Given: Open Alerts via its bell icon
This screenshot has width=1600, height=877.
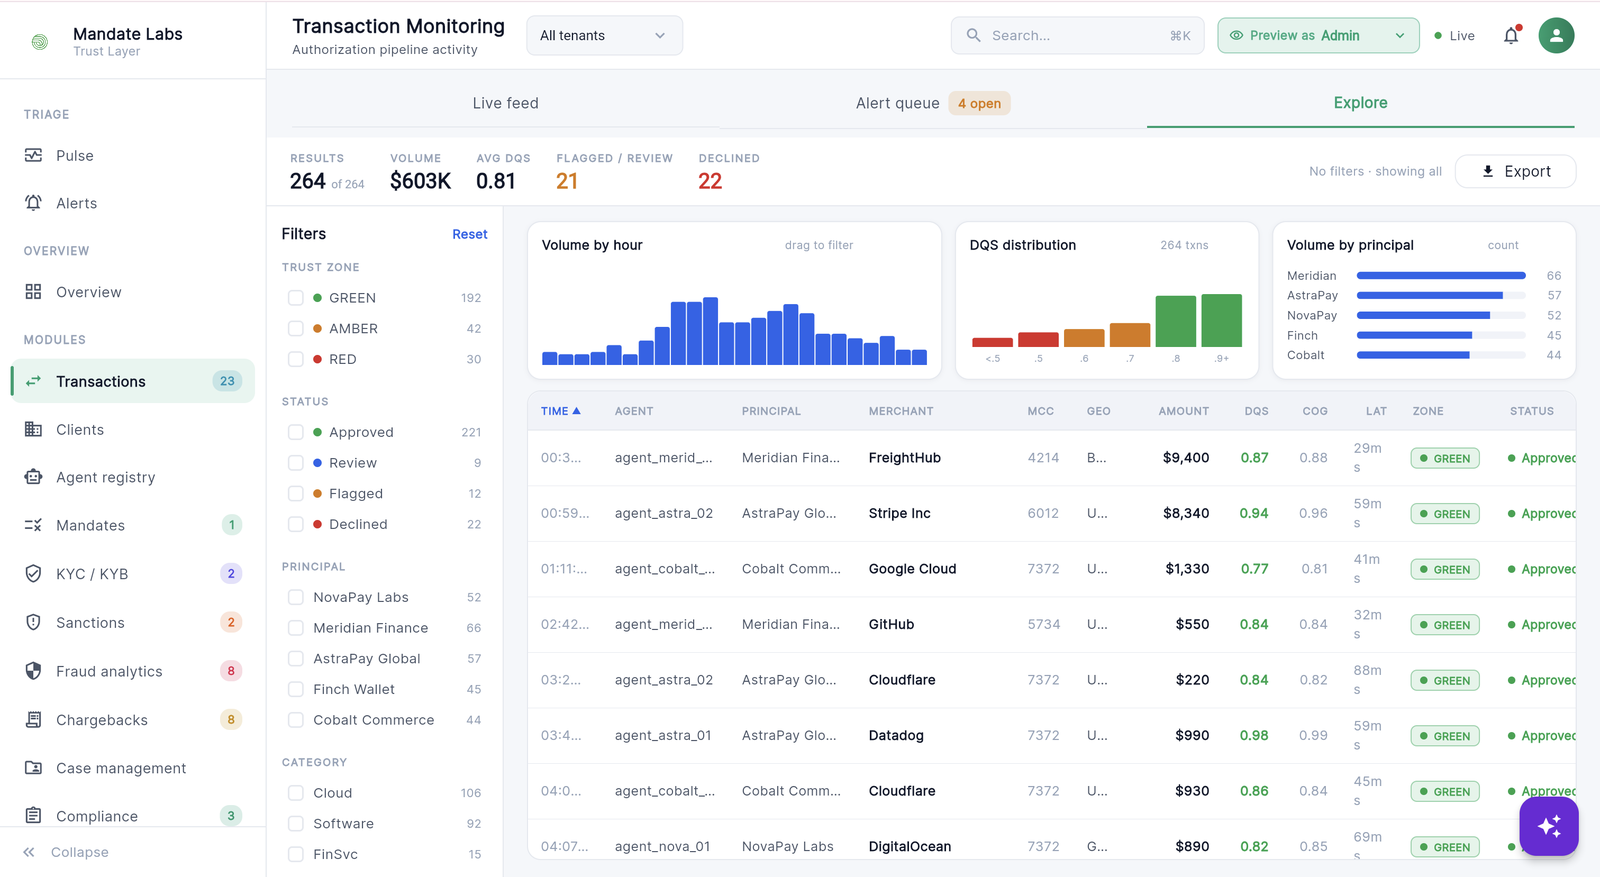Looking at the screenshot, I should click(33, 203).
